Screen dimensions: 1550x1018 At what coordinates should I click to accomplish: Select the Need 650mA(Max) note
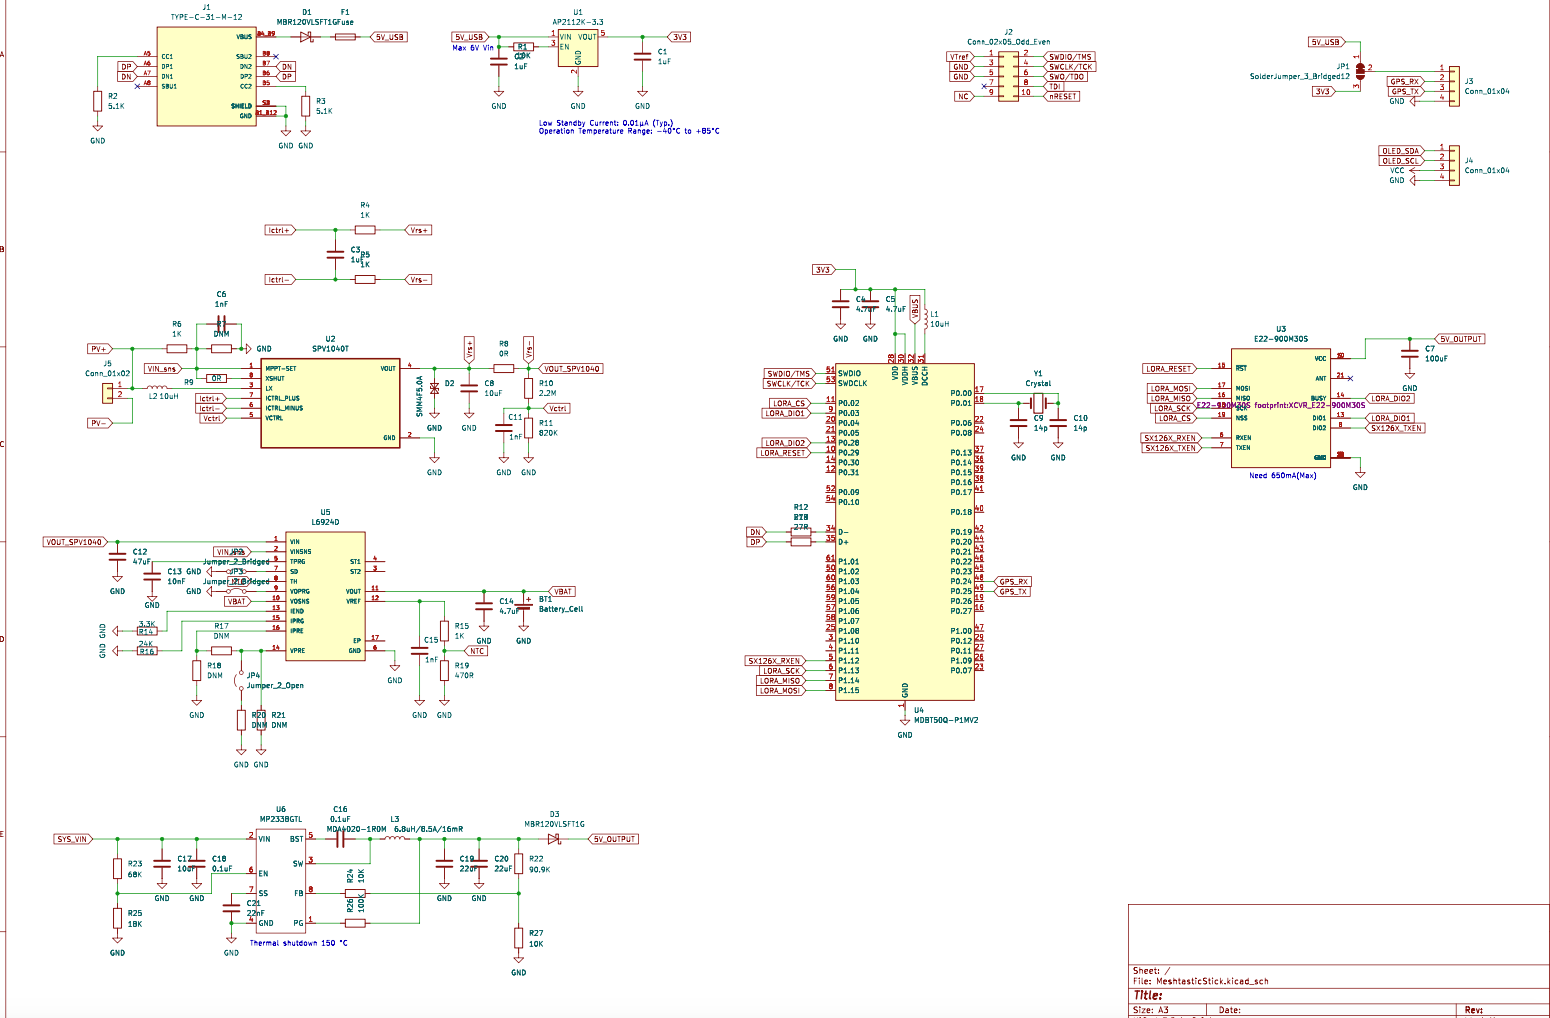click(1282, 476)
